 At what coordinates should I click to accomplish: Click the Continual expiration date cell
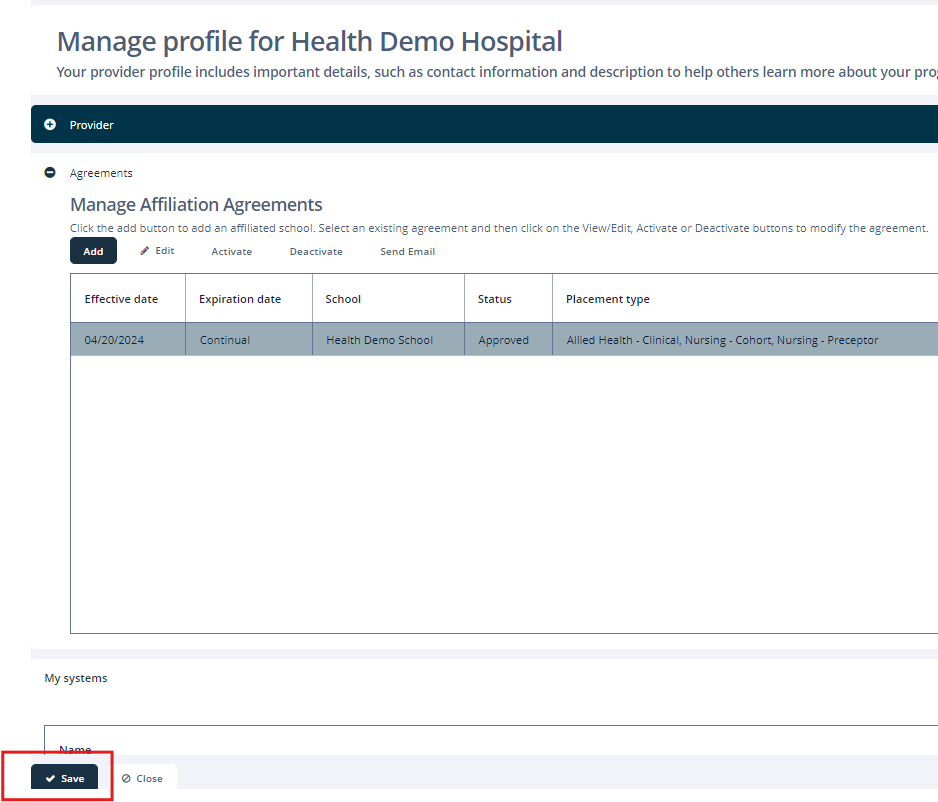click(x=225, y=340)
